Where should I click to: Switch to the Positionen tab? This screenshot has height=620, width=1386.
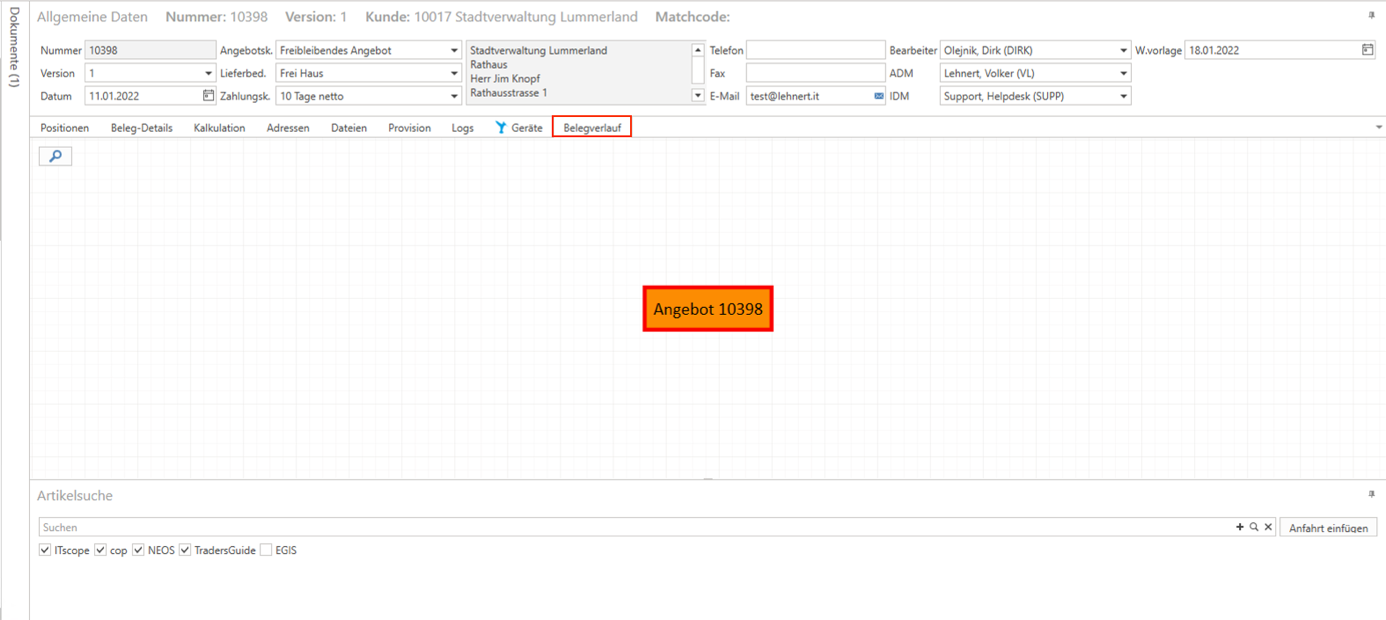click(x=64, y=128)
